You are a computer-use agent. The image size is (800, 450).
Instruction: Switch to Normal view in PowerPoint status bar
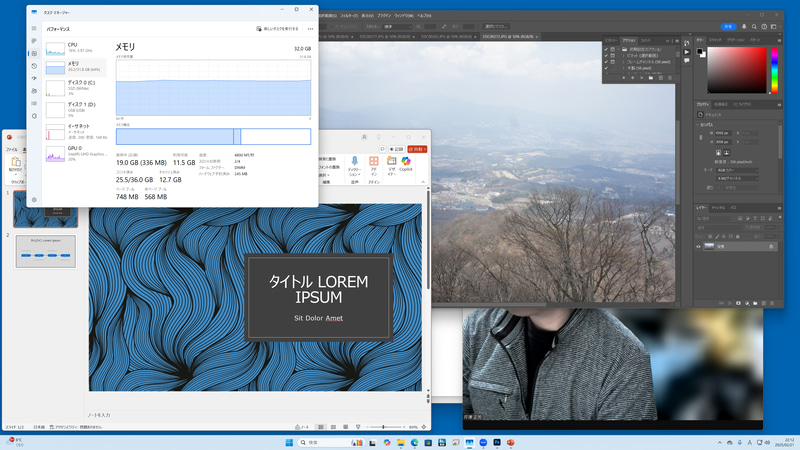click(321, 427)
